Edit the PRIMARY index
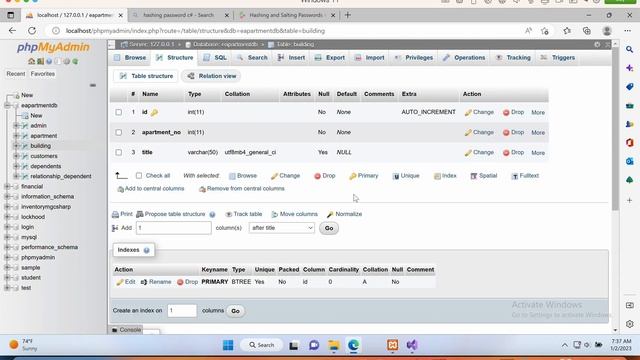The height and width of the screenshot is (360, 640). [x=126, y=282]
